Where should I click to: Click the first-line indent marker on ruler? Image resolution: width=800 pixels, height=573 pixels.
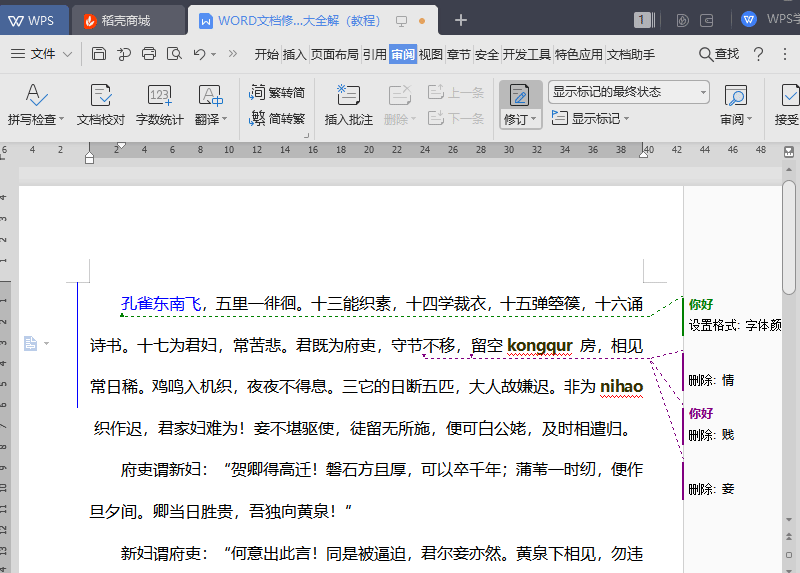121,145
